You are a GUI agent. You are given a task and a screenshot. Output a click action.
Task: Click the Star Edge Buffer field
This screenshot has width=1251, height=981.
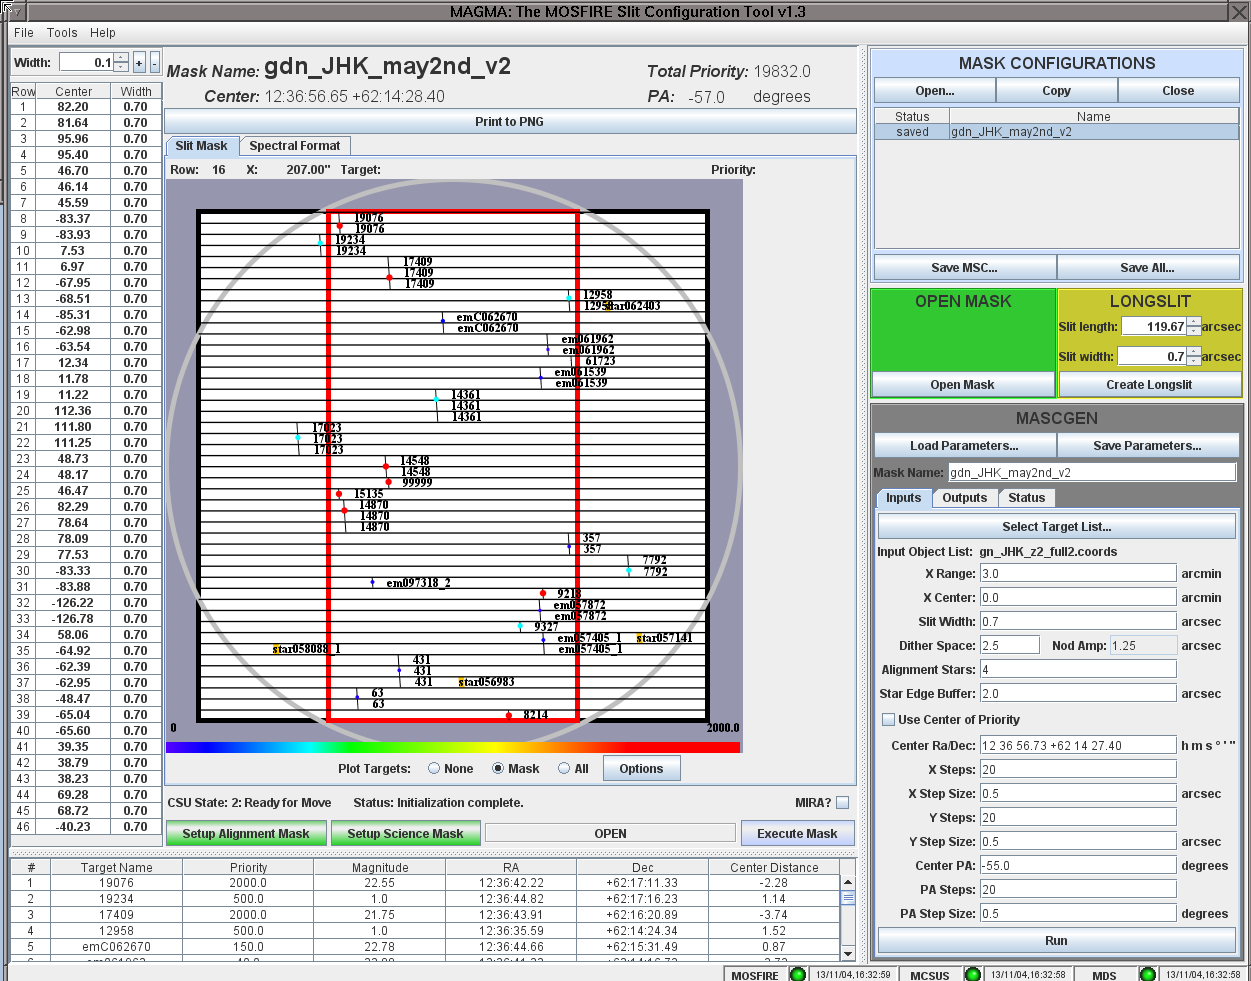click(1078, 694)
